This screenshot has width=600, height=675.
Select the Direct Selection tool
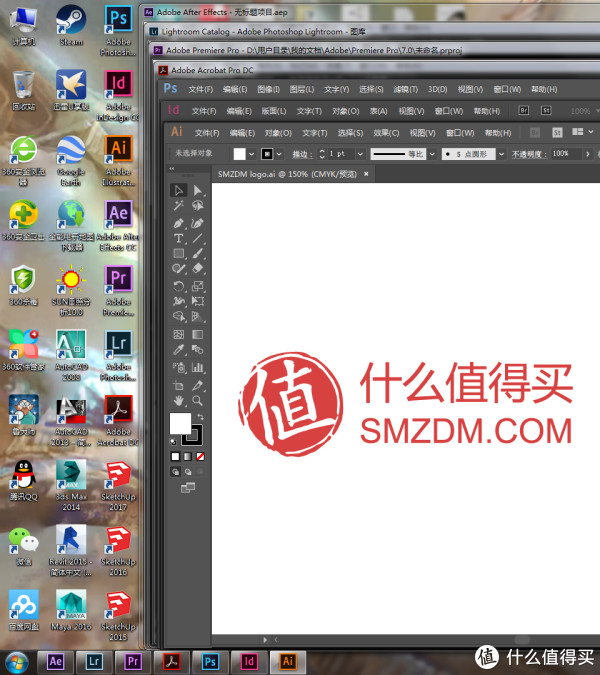197,190
